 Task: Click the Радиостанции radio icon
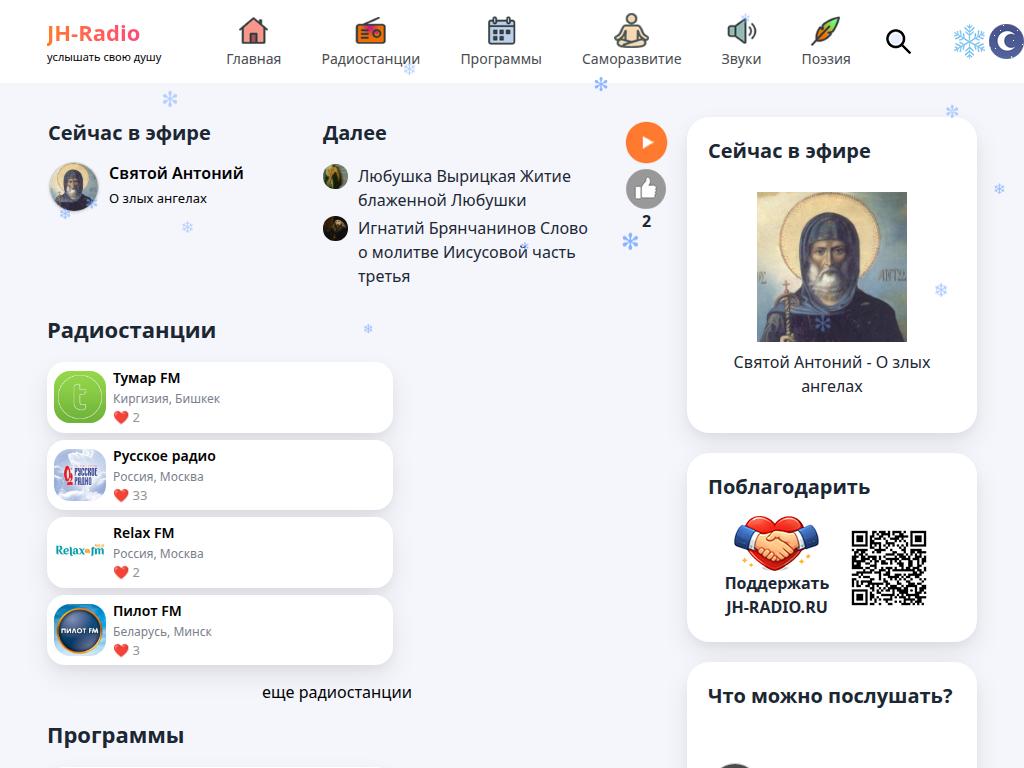point(371,33)
